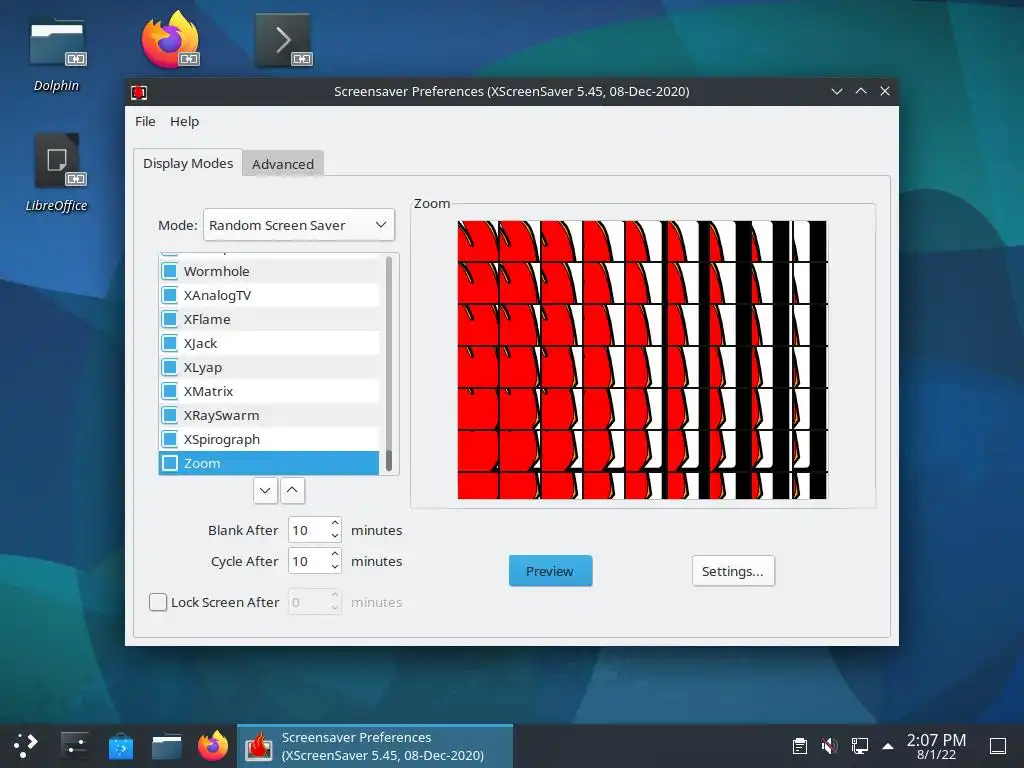Click the muted volume tray icon
Screen dimensions: 1024x768
click(x=829, y=746)
